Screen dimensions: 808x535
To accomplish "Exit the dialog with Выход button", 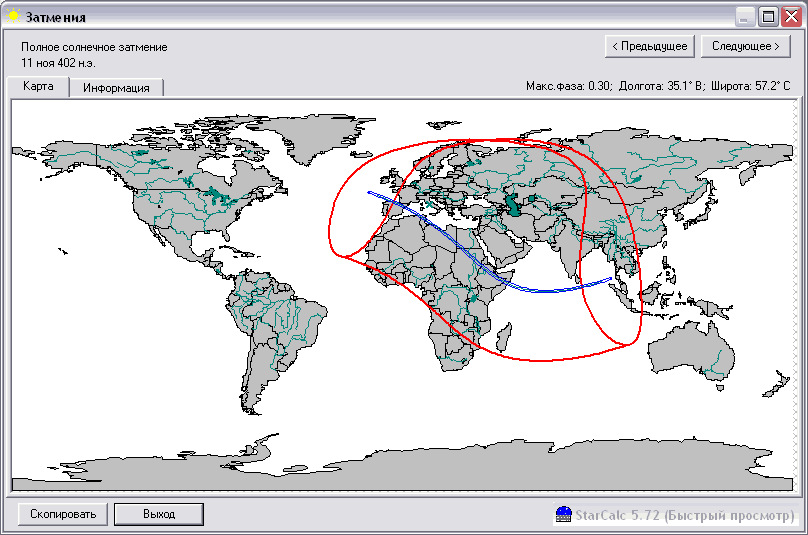I will pos(159,514).
